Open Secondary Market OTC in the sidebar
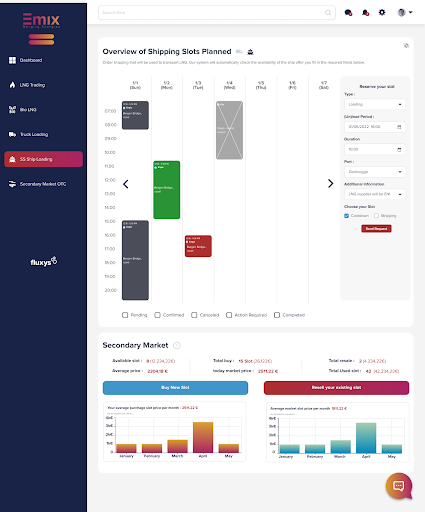425x512 pixels. (43, 184)
